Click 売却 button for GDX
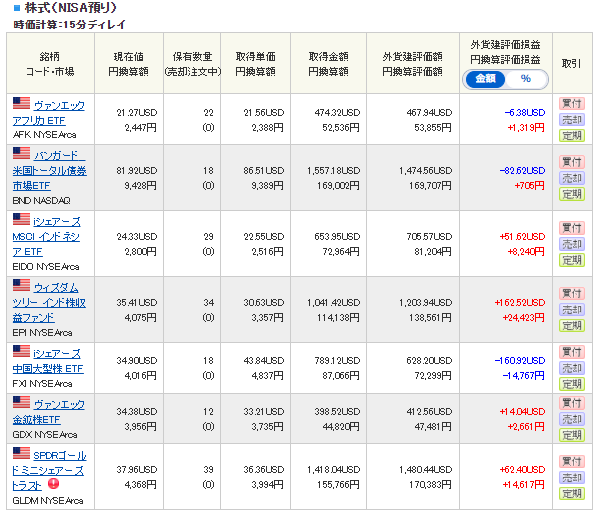This screenshot has width=595, height=510. click(571, 419)
